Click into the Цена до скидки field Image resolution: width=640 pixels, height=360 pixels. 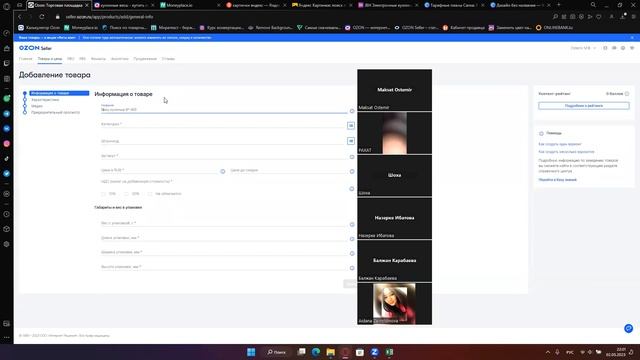pos(288,170)
